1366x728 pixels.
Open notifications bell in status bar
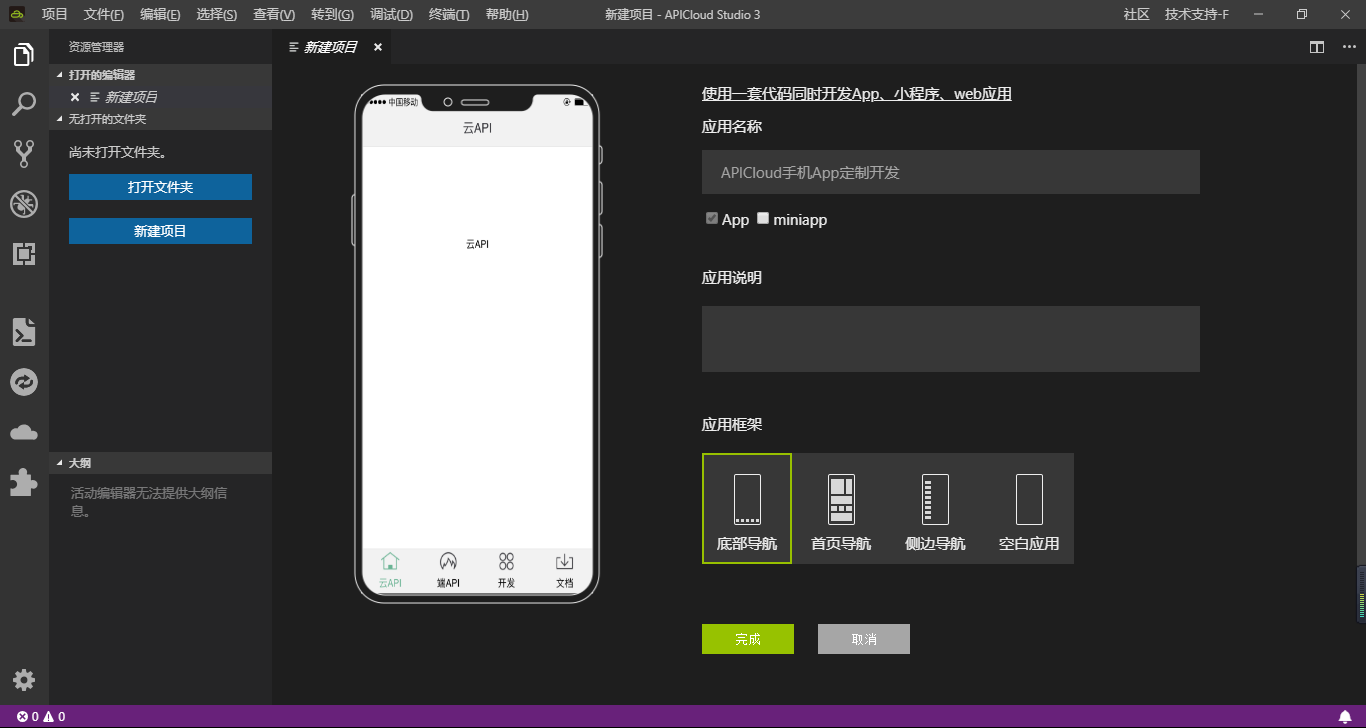[x=1345, y=717]
